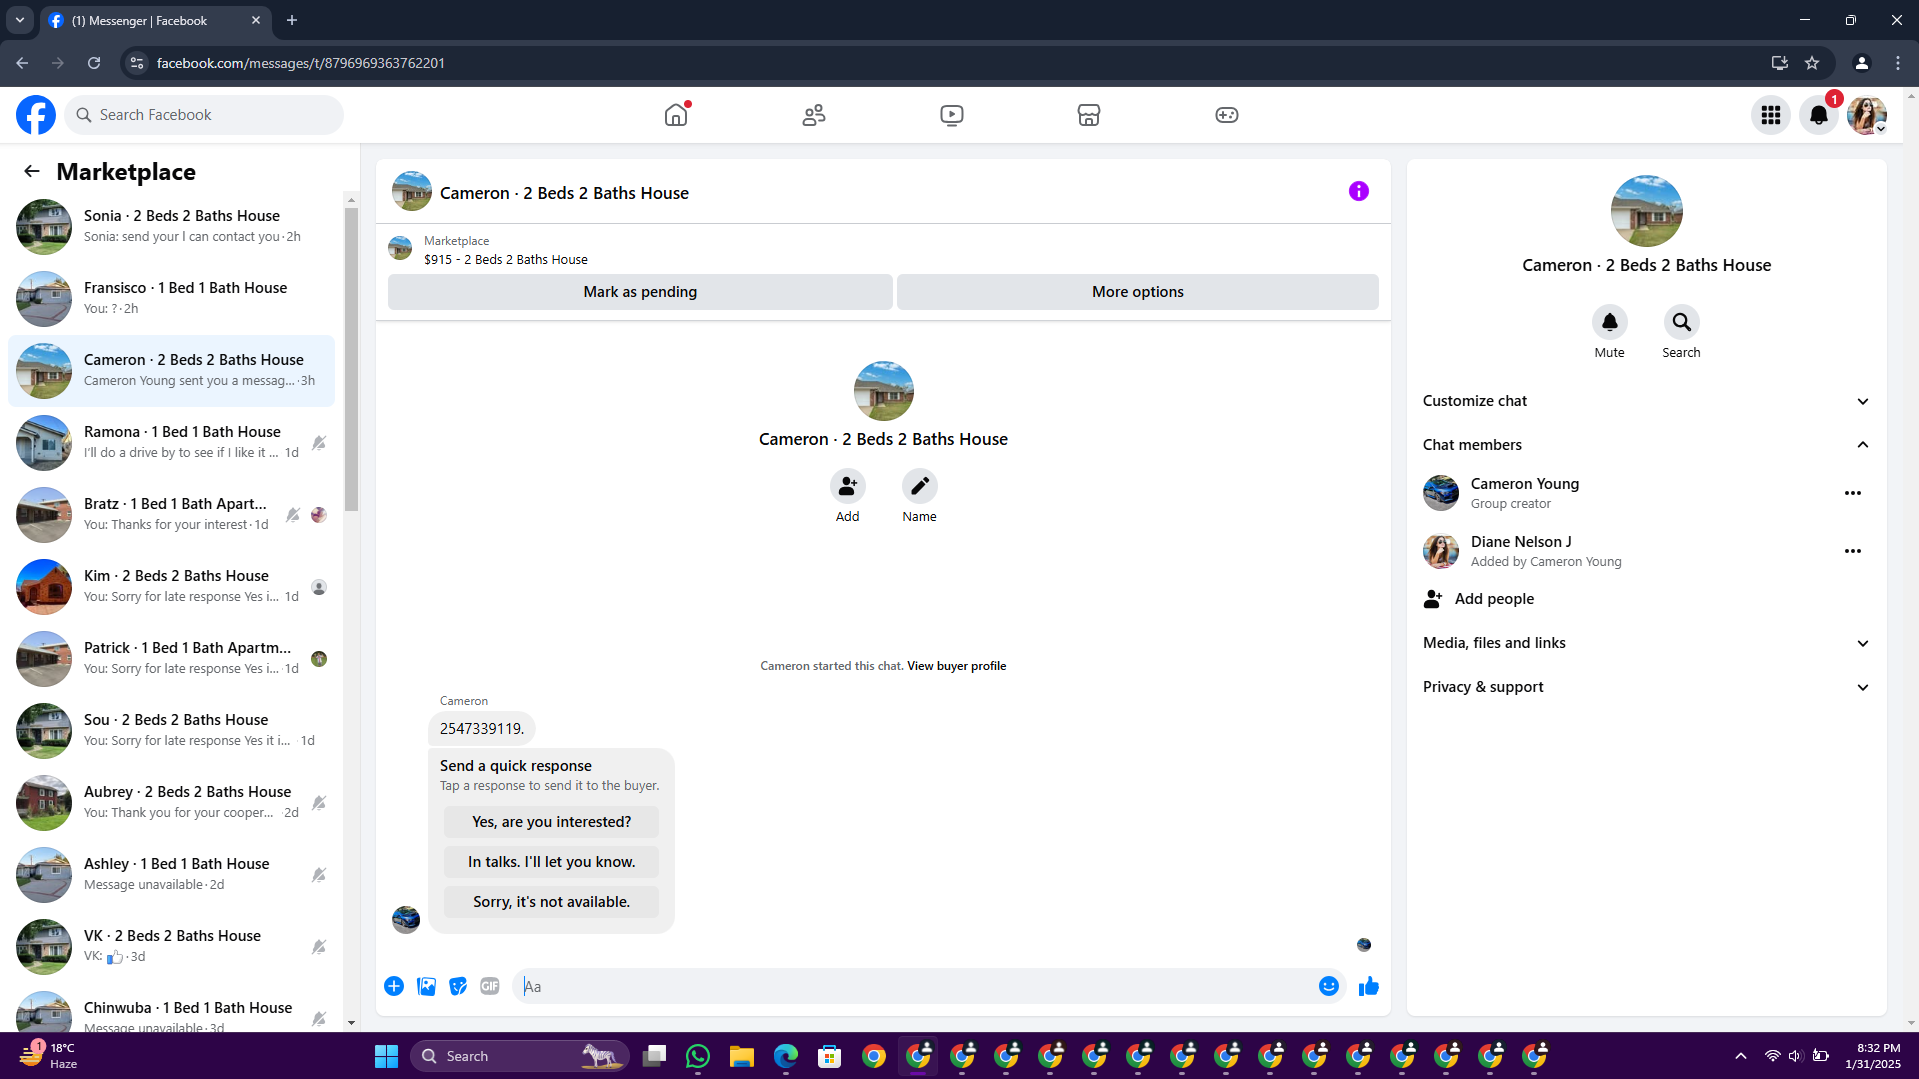Click the Windows Start button

[386, 1056]
